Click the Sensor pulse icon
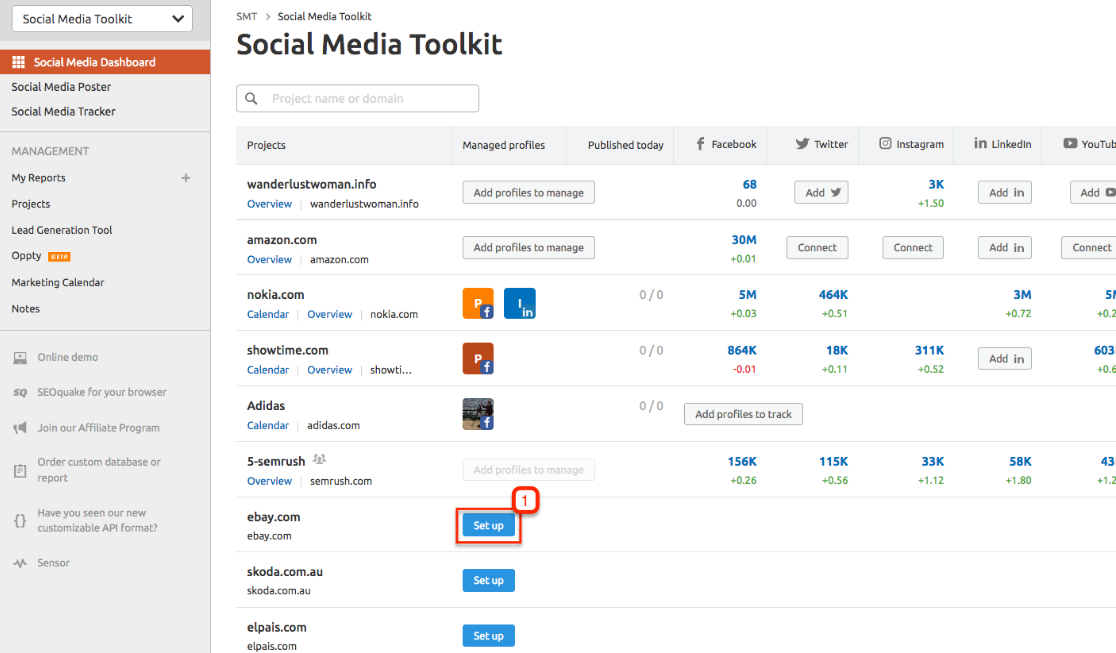 (x=20, y=563)
